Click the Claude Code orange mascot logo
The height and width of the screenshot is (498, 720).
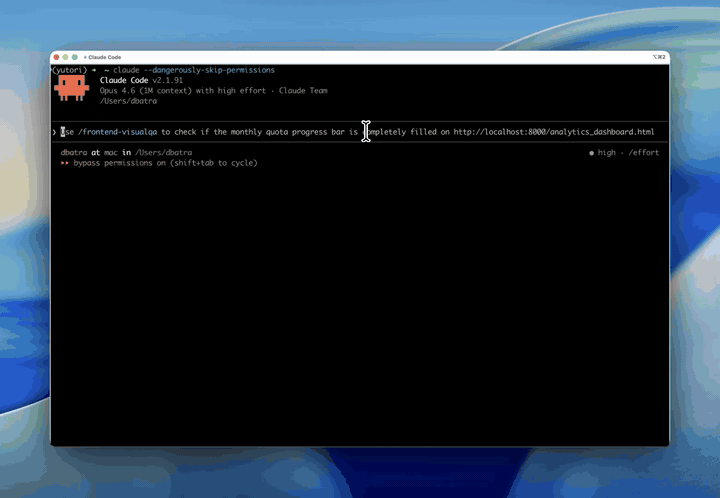point(71,88)
